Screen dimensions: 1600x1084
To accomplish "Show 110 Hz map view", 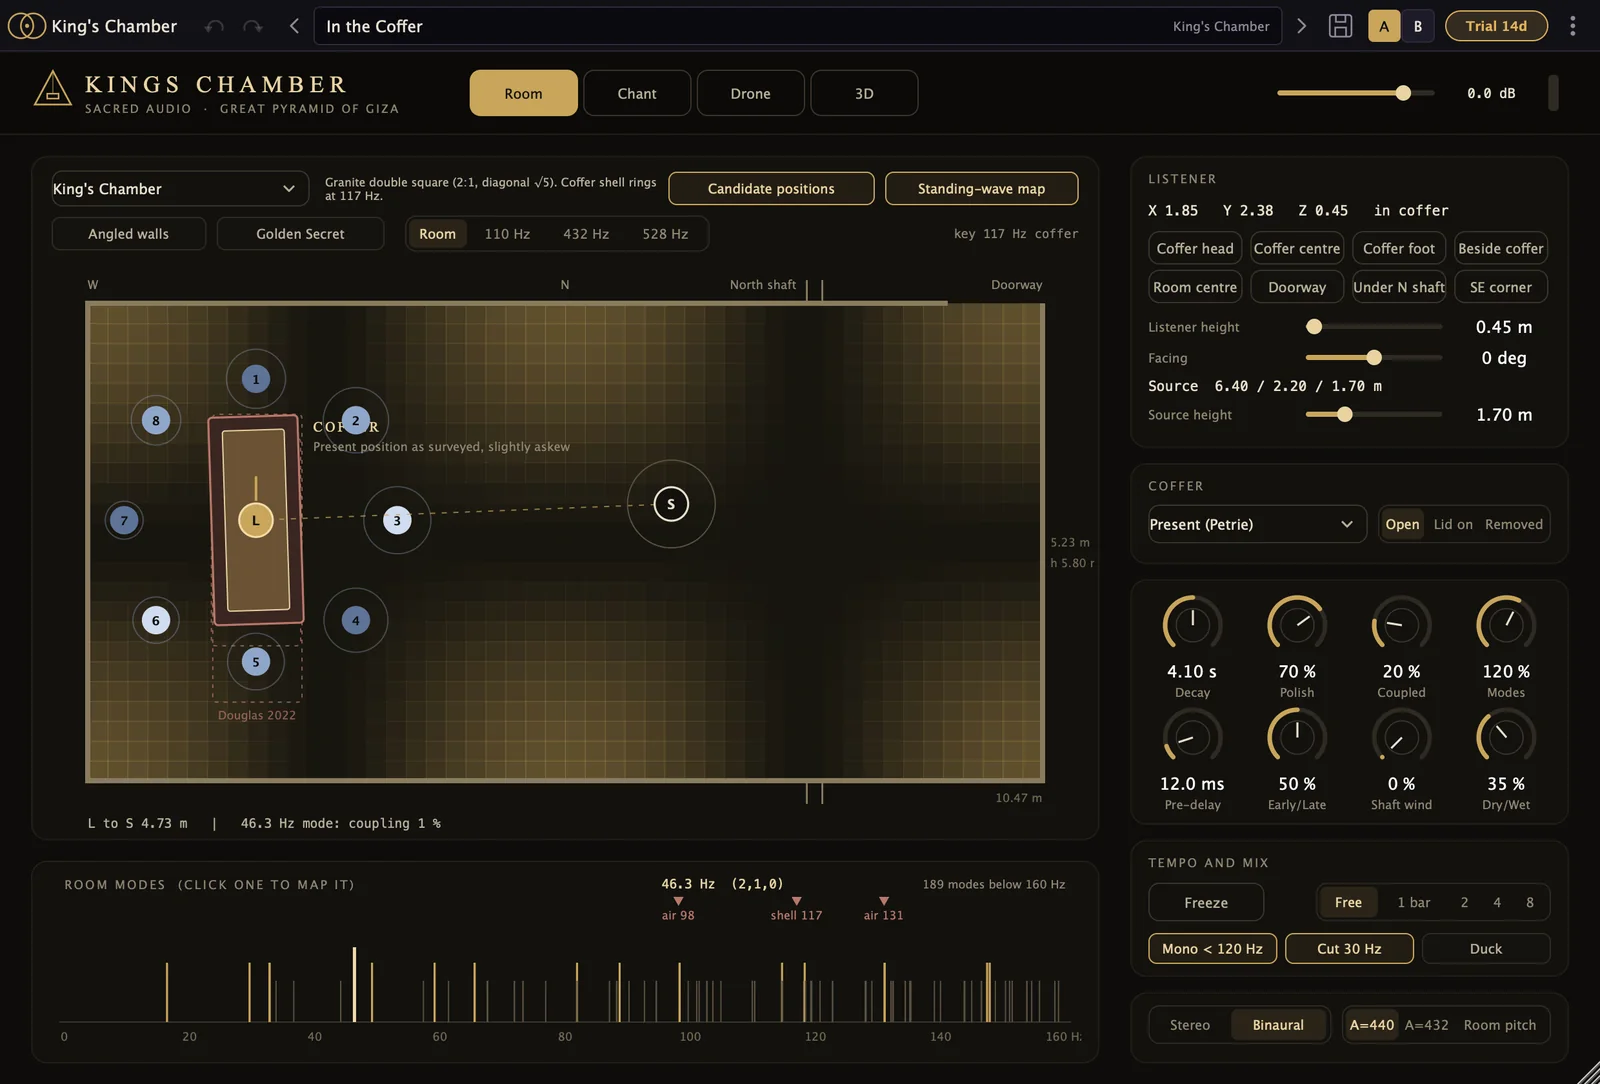I will point(507,234).
